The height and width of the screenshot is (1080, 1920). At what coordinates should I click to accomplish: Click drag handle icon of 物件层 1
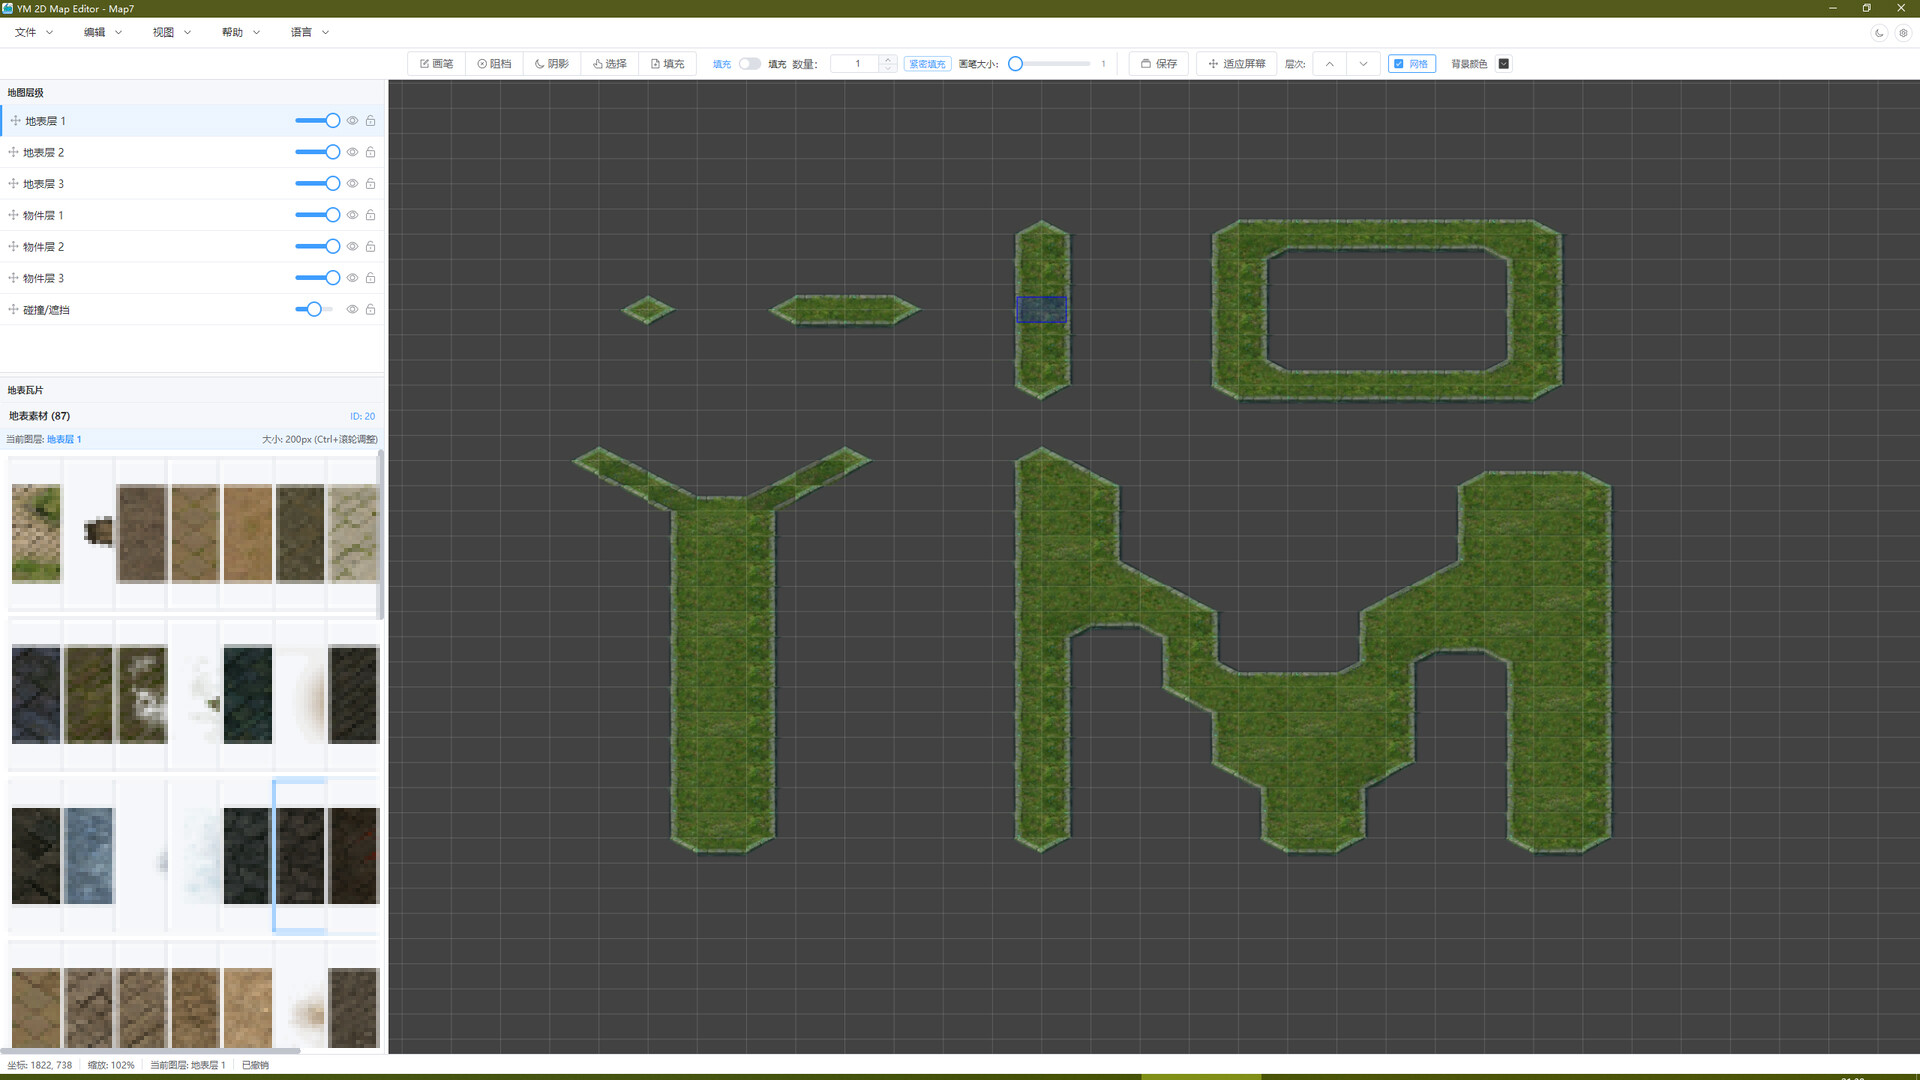tap(13, 215)
